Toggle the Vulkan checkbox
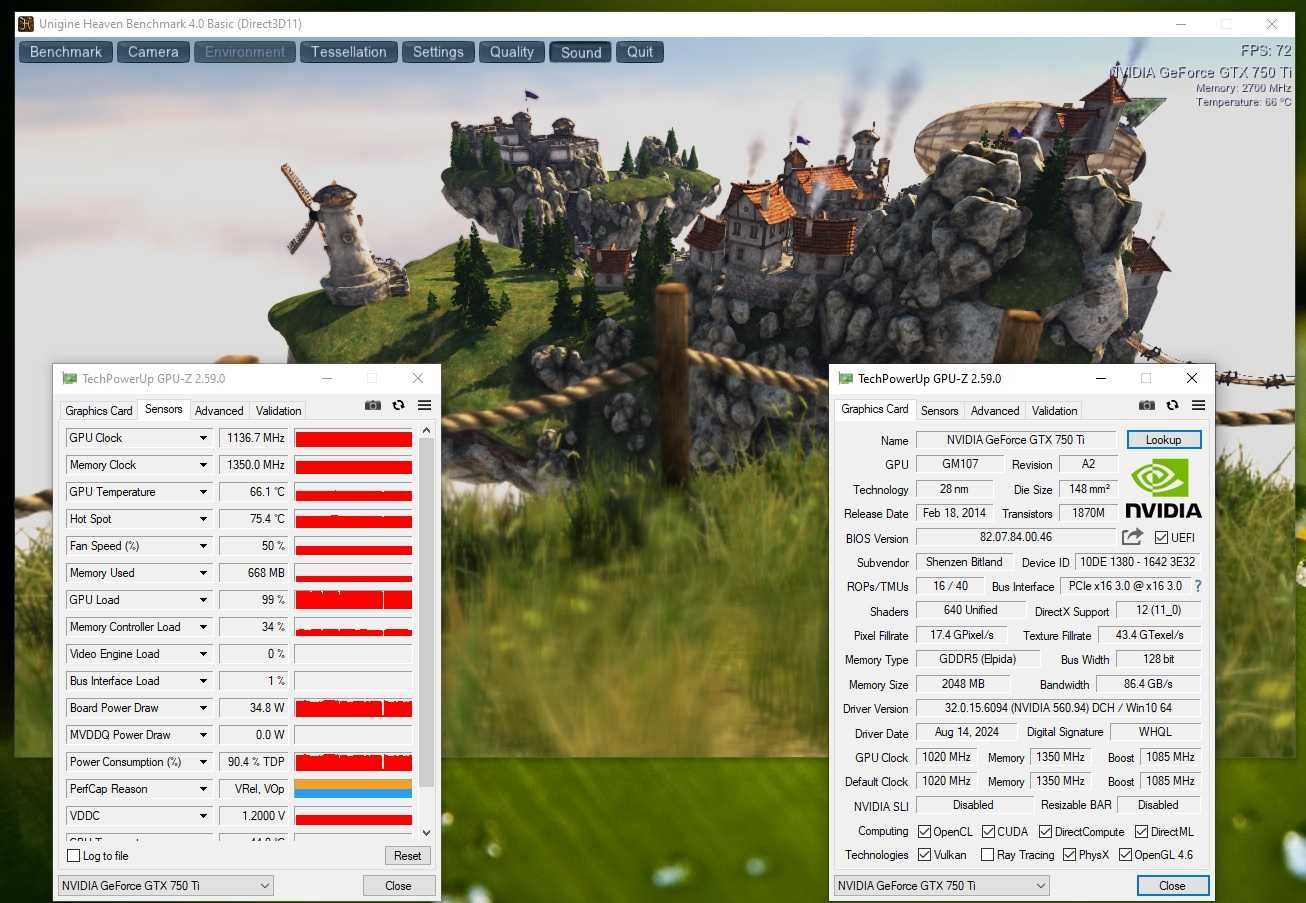Image resolution: width=1306 pixels, height=903 pixels. tap(924, 855)
